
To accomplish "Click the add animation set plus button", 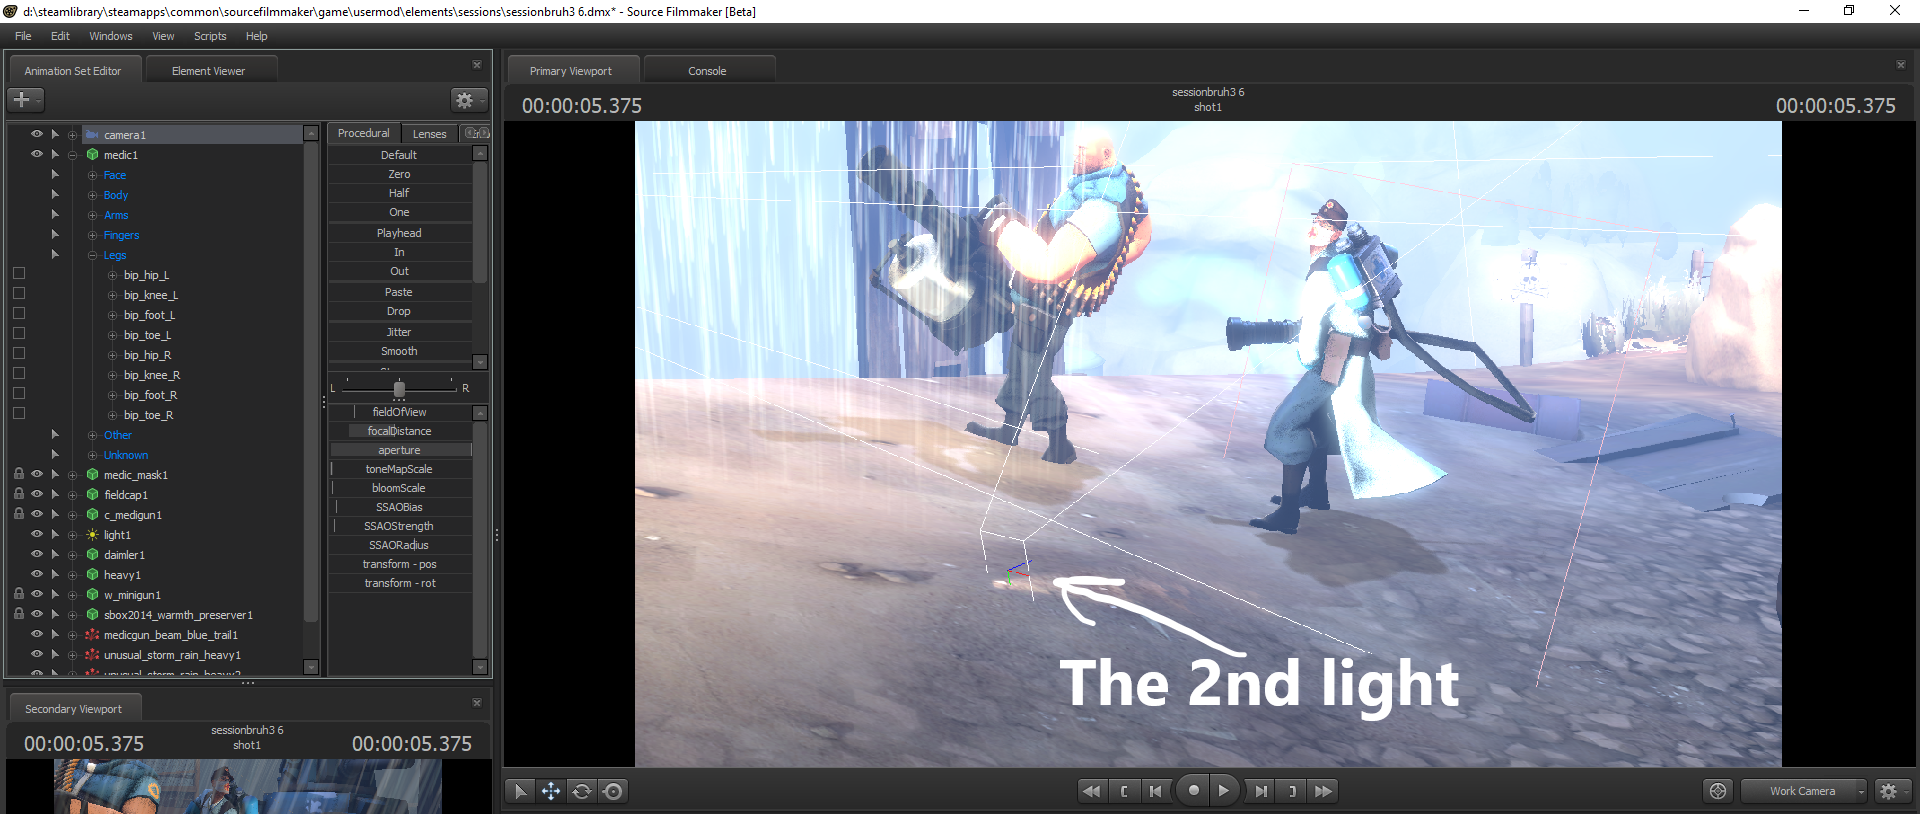I will click(x=25, y=100).
